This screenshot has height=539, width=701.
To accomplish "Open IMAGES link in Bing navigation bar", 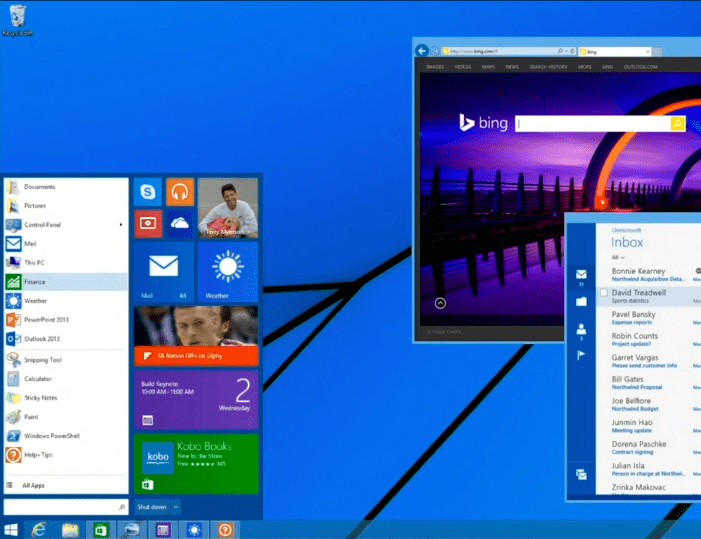I will click(435, 67).
